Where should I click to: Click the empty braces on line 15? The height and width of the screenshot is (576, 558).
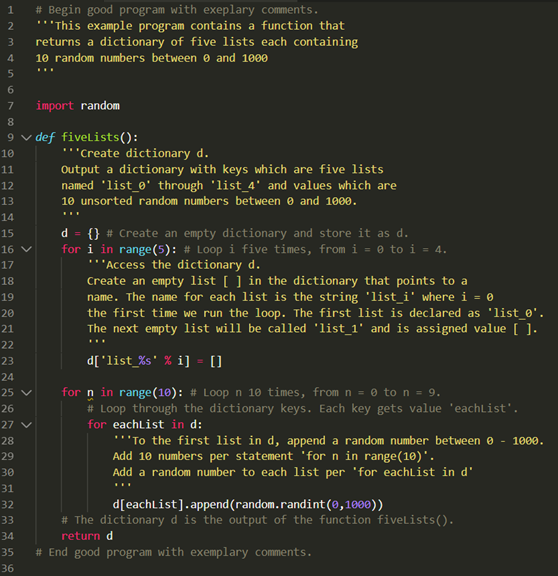point(94,233)
